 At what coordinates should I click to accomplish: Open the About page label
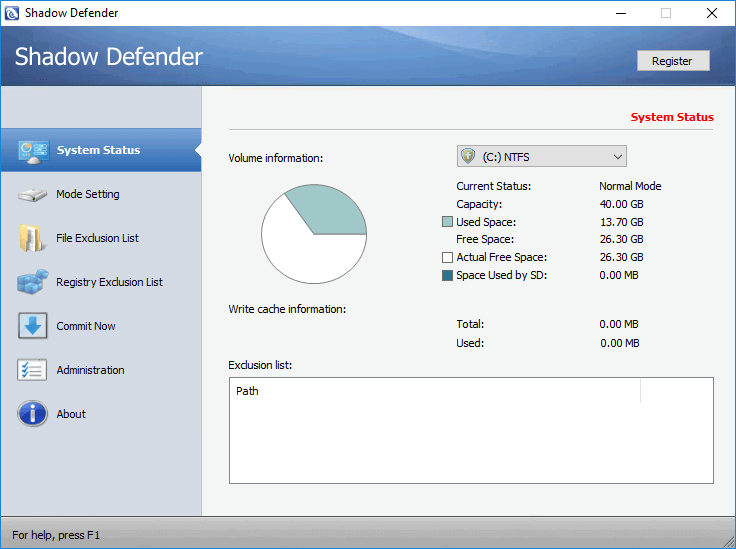71,414
